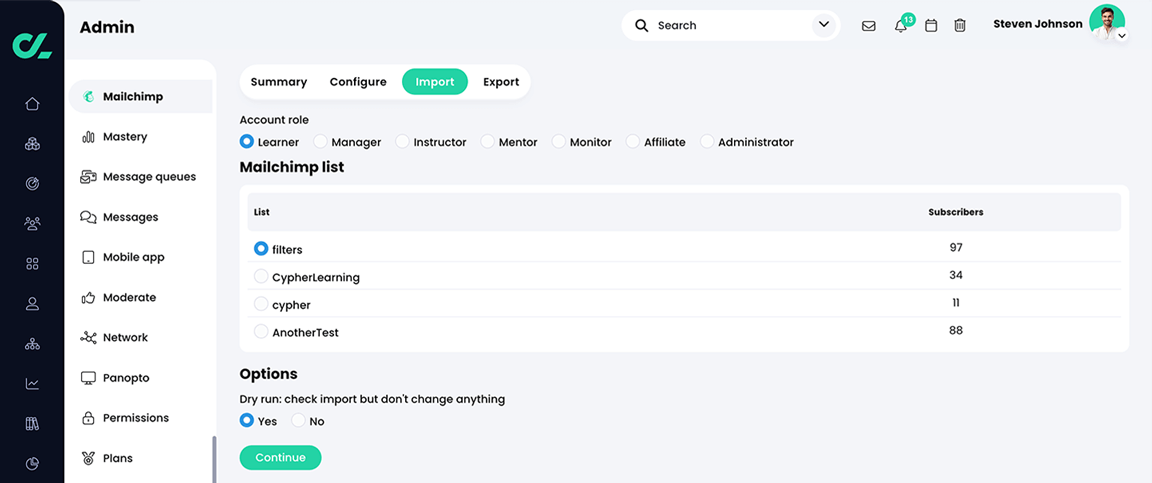Click the search magnifier icon
The width and height of the screenshot is (1152, 483).
pos(641,26)
